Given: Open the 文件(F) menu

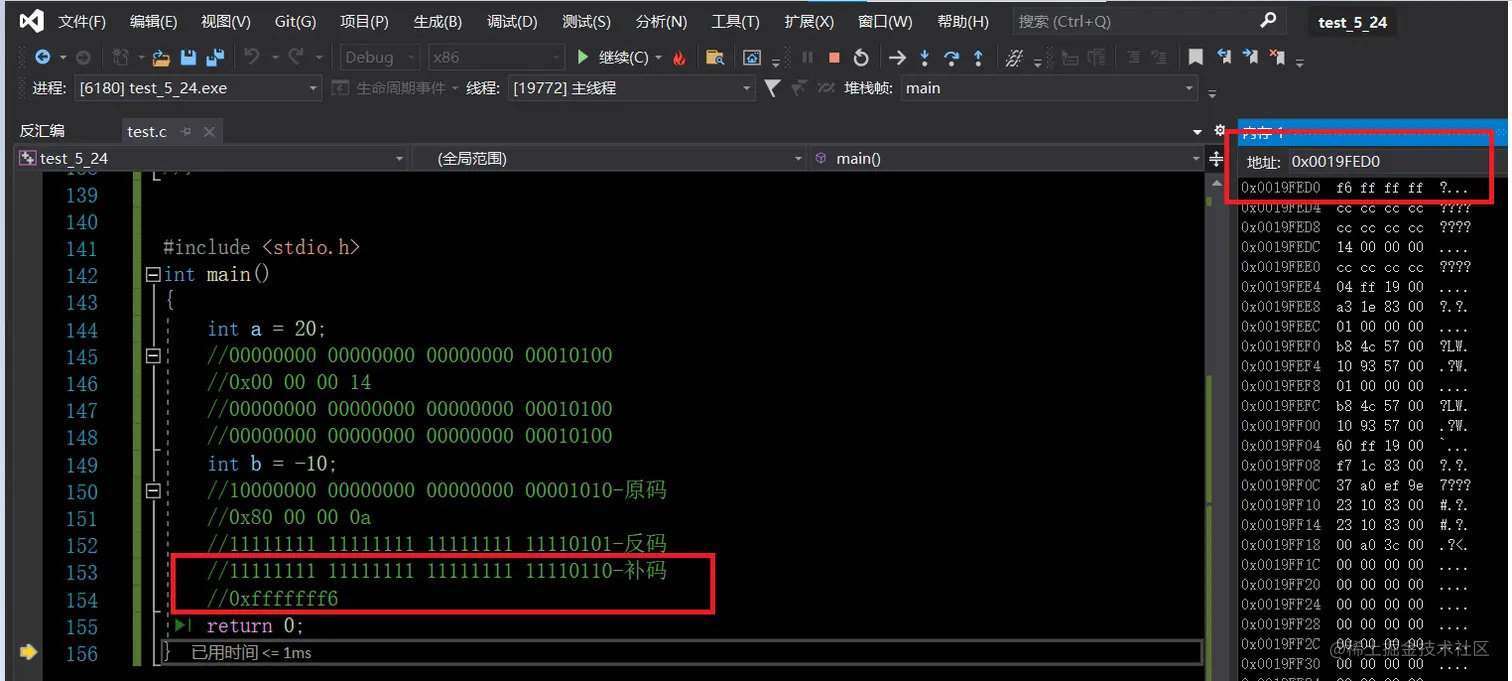Looking at the screenshot, I should (x=82, y=21).
